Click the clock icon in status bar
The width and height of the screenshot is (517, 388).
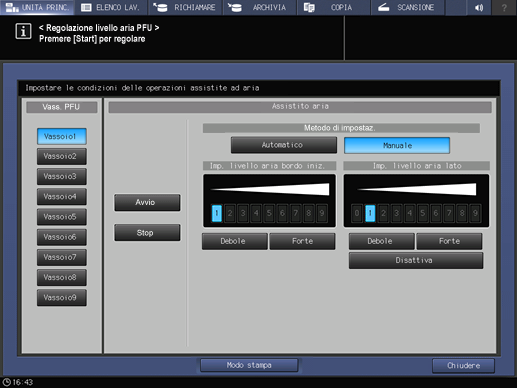click(x=6, y=382)
